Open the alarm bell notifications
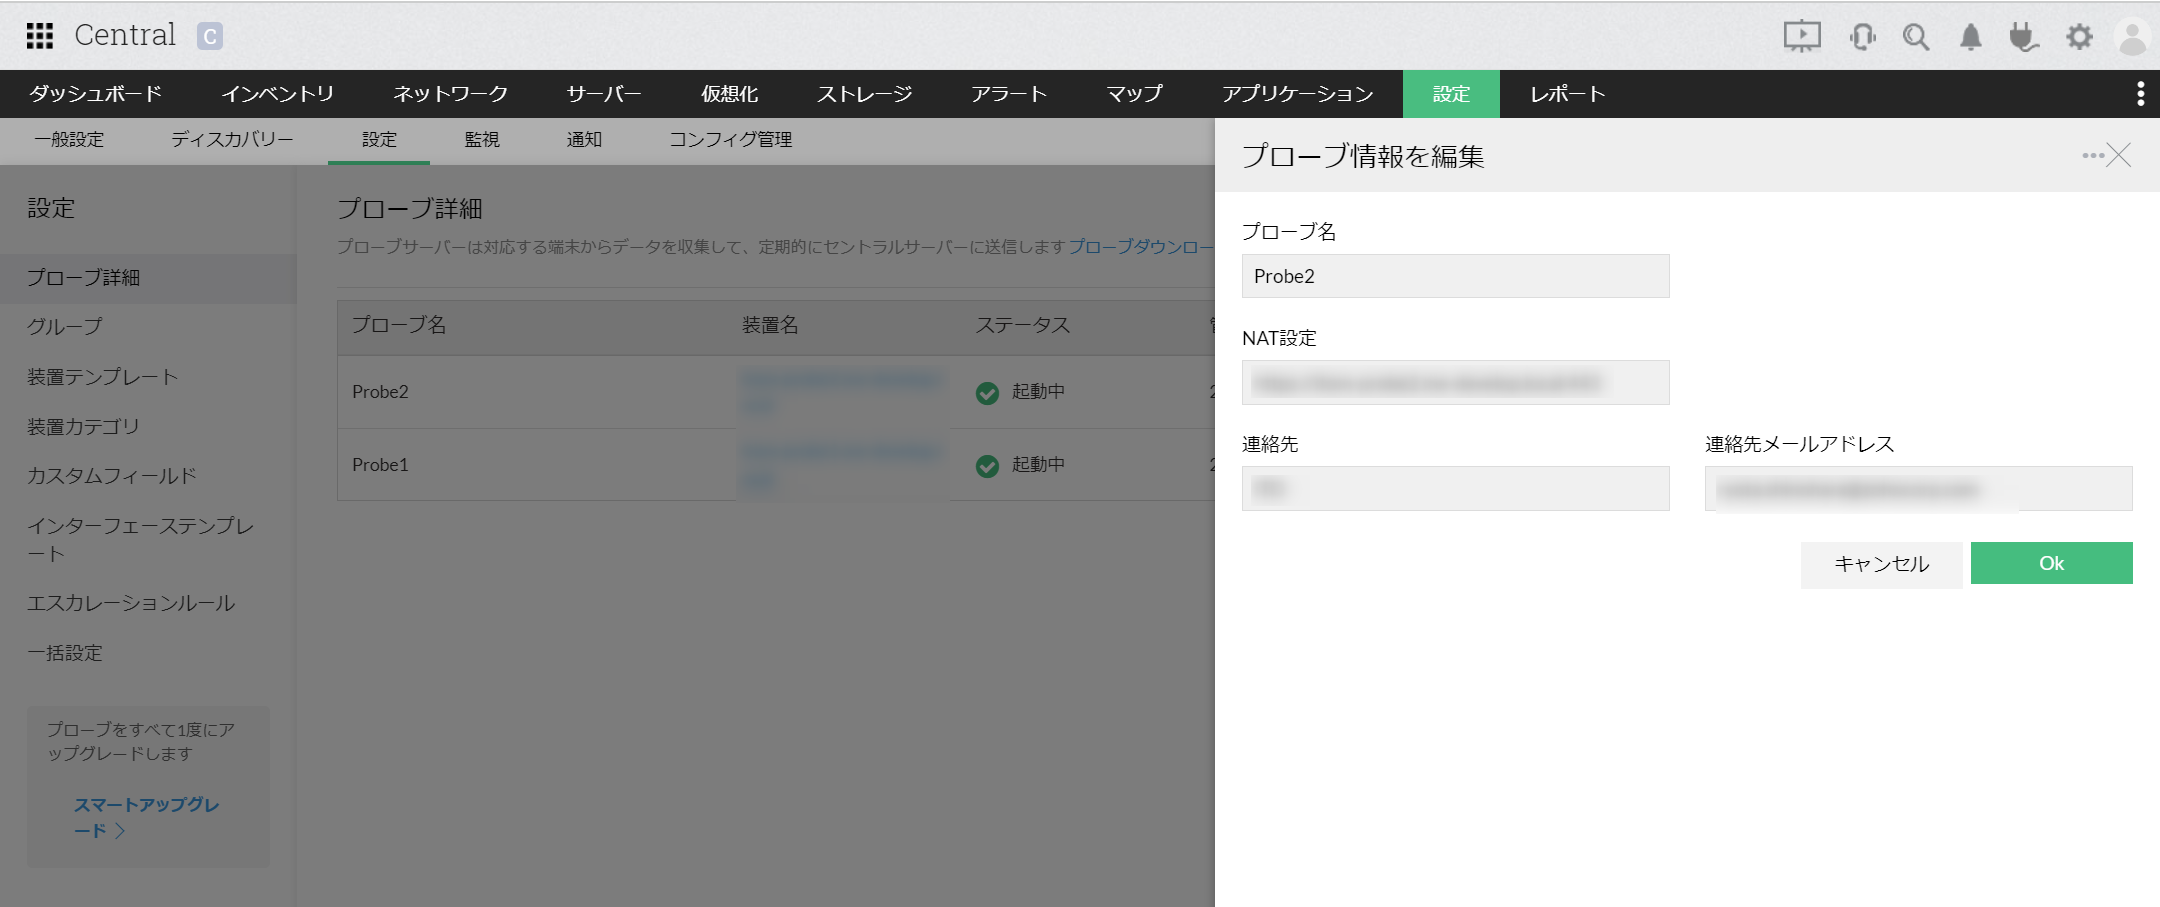The height and width of the screenshot is (907, 2160). [1970, 37]
